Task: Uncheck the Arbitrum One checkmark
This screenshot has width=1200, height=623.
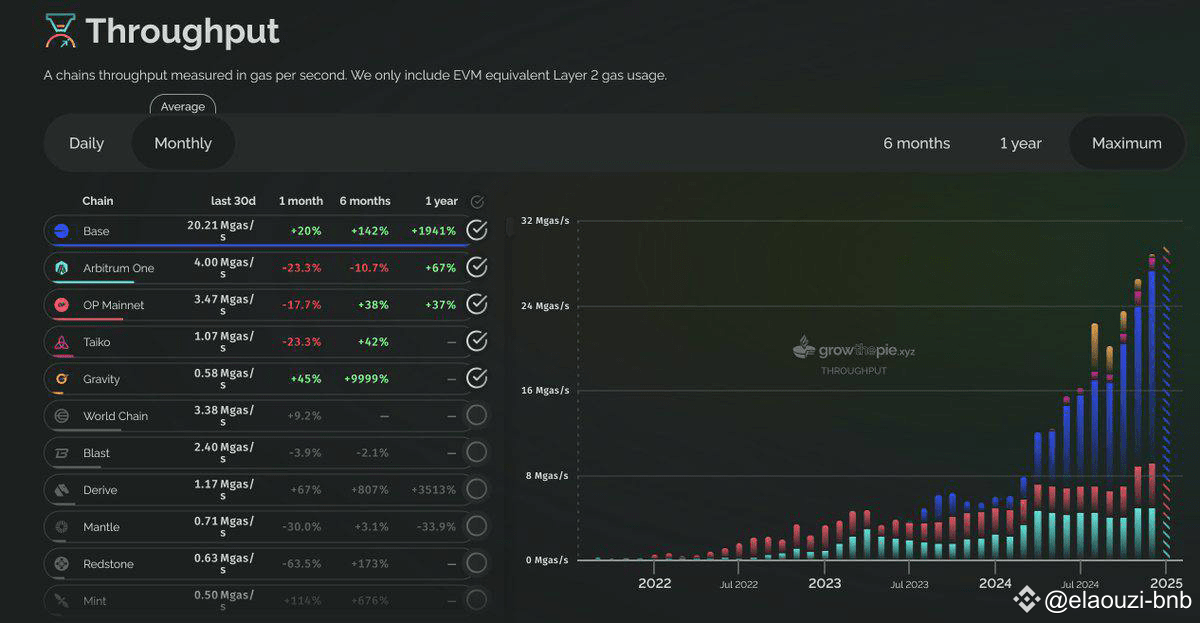Action: point(477,267)
